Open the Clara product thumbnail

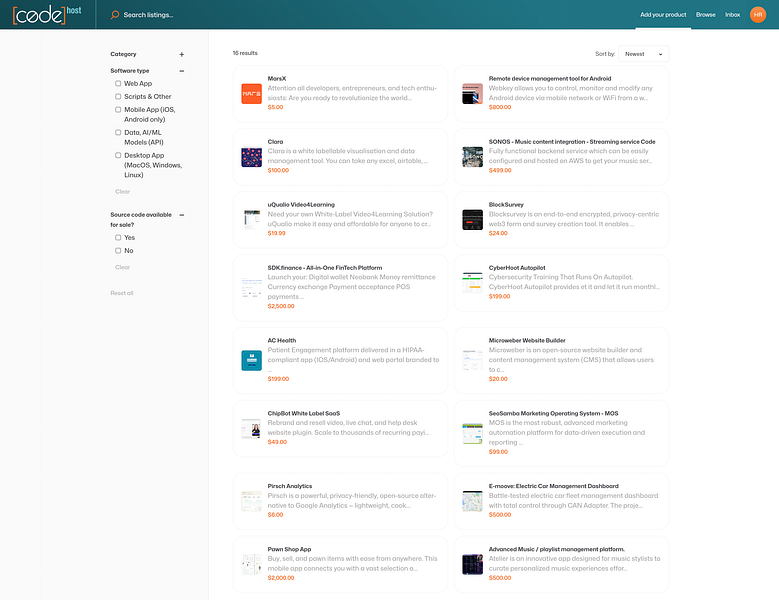pyautogui.click(x=251, y=157)
